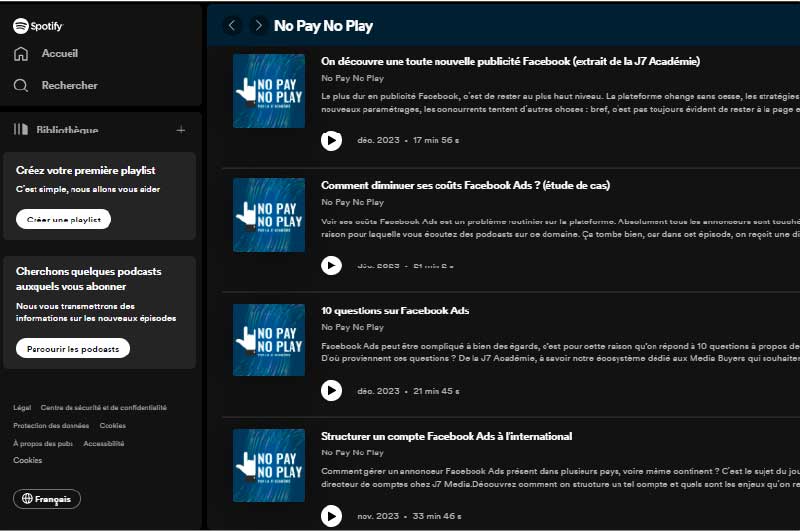Screen dimensions: 800x531
Task: Open Cookies link beside Protection des données
Action: click(113, 425)
